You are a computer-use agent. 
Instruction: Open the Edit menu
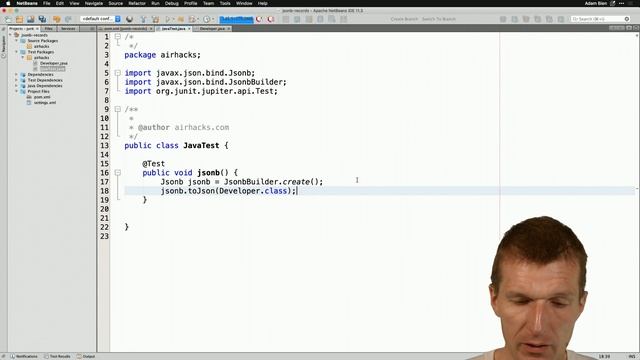(60, 3)
